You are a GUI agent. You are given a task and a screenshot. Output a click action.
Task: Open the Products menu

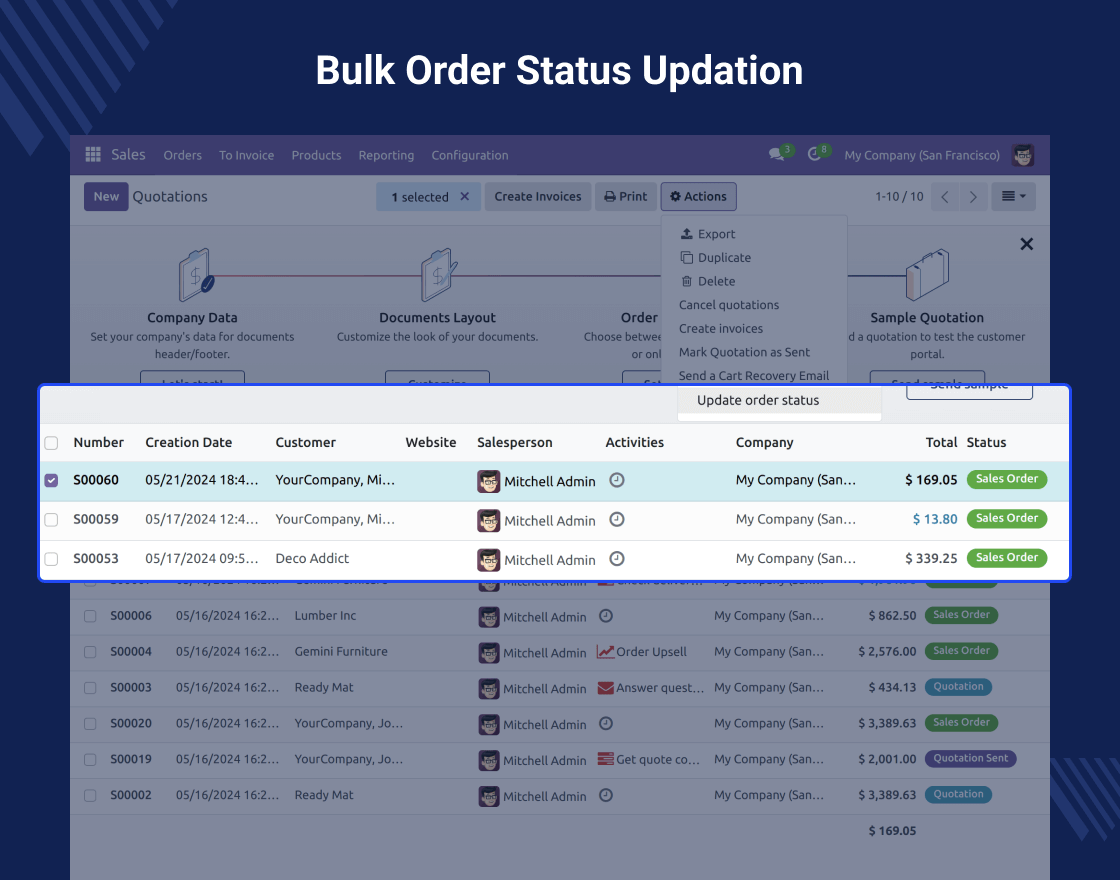coord(316,155)
